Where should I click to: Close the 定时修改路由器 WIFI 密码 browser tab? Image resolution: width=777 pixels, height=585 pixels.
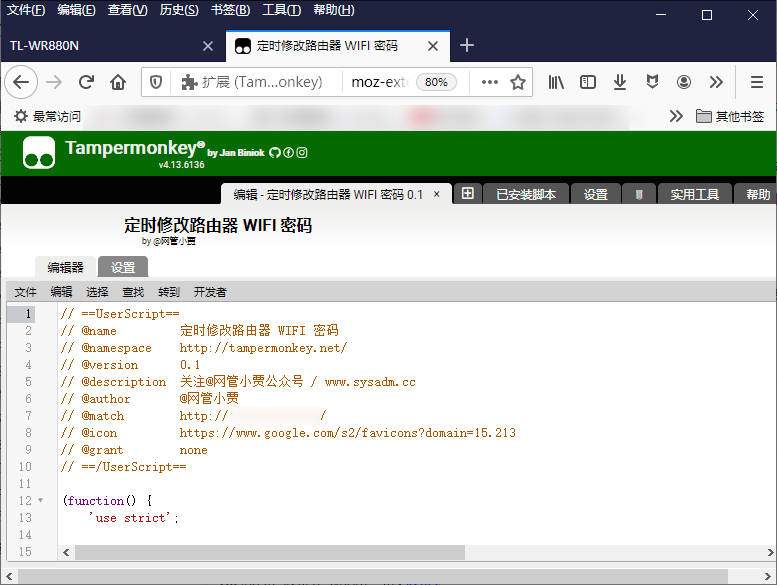click(433, 46)
